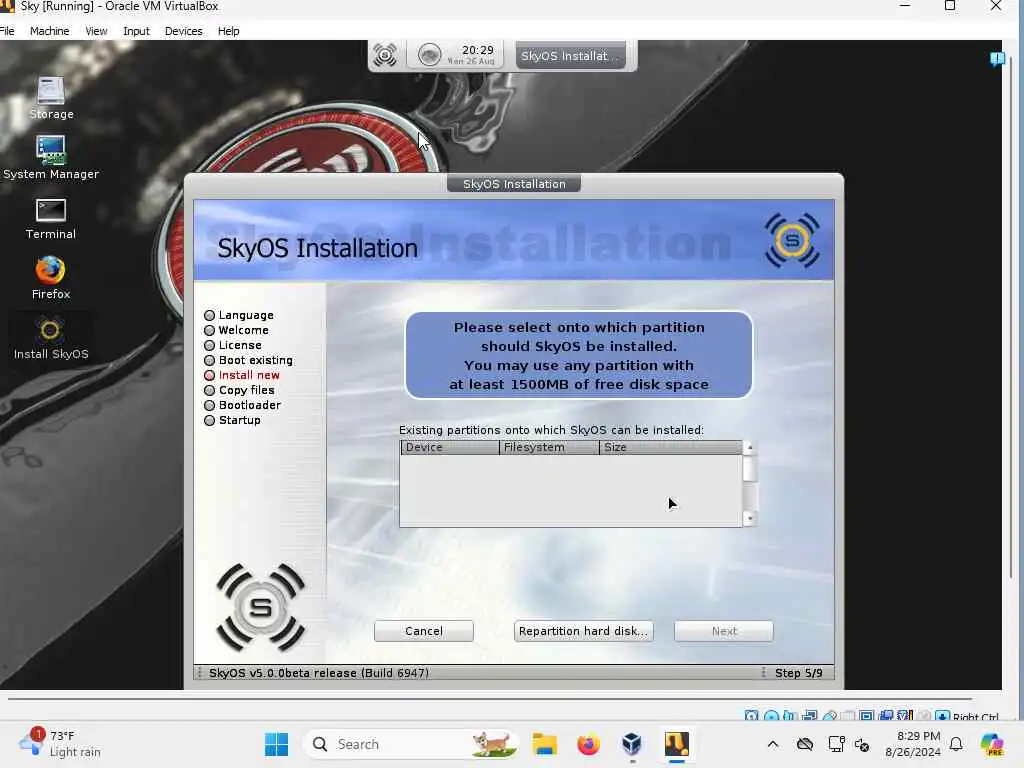Open the Windows Start button
The image size is (1024, 768).
[x=276, y=744]
